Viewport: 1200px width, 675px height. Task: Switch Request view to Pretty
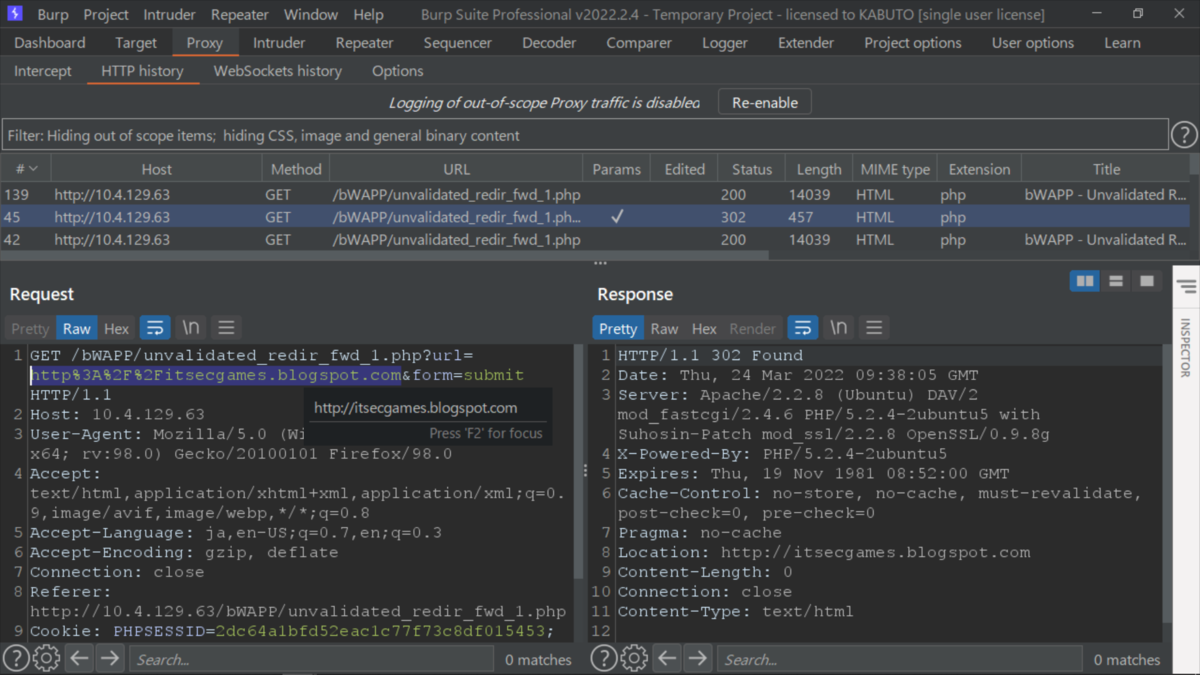tap(30, 328)
